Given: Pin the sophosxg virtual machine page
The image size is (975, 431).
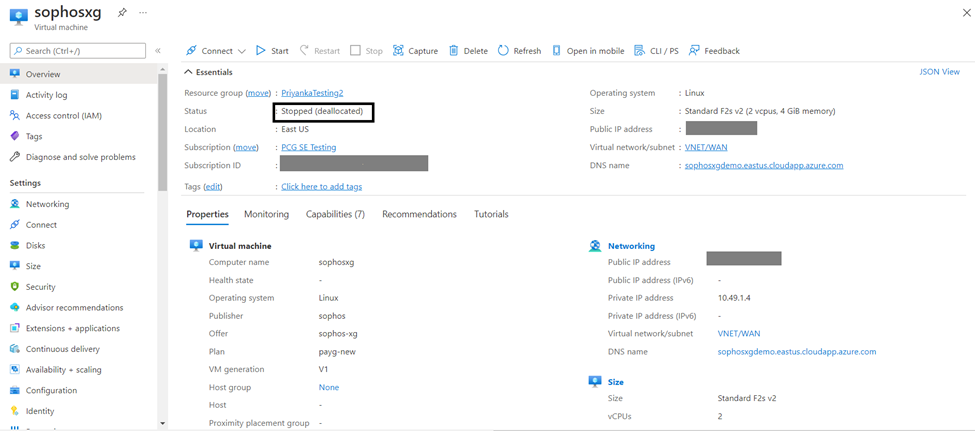Looking at the screenshot, I should tap(122, 13).
